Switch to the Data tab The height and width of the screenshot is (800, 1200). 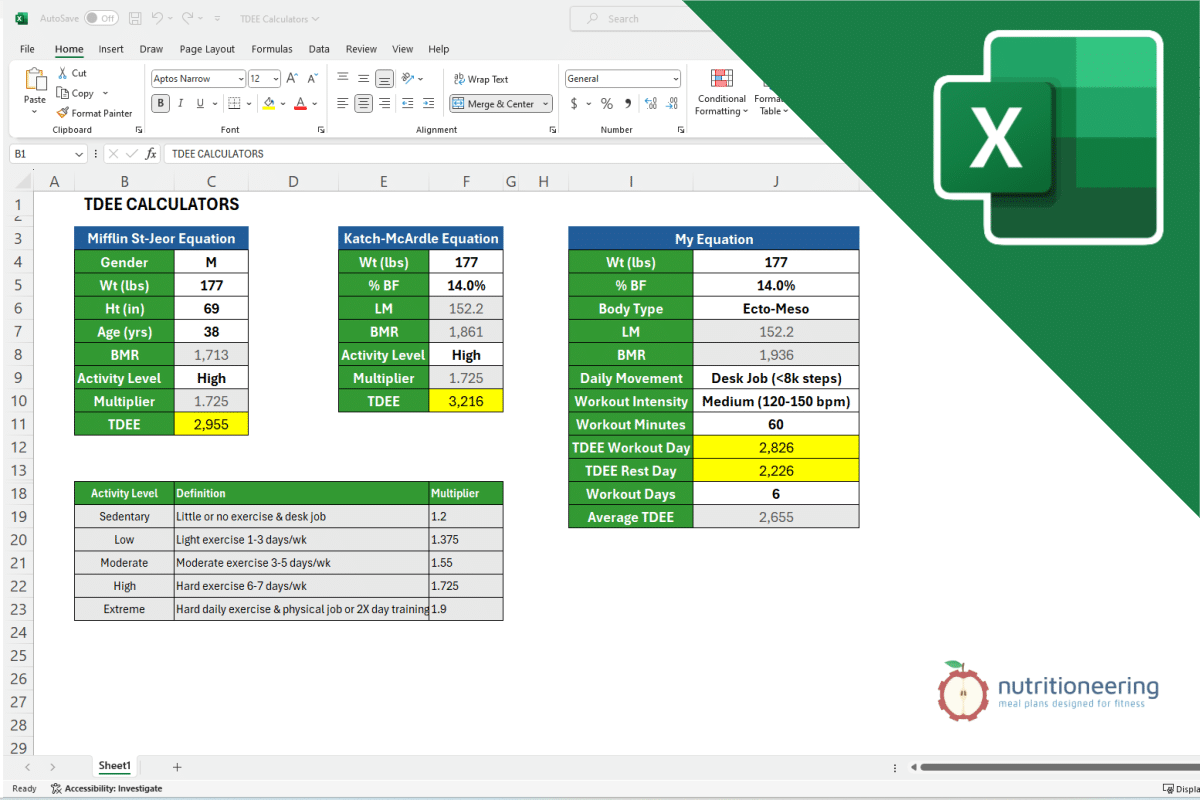pos(319,49)
